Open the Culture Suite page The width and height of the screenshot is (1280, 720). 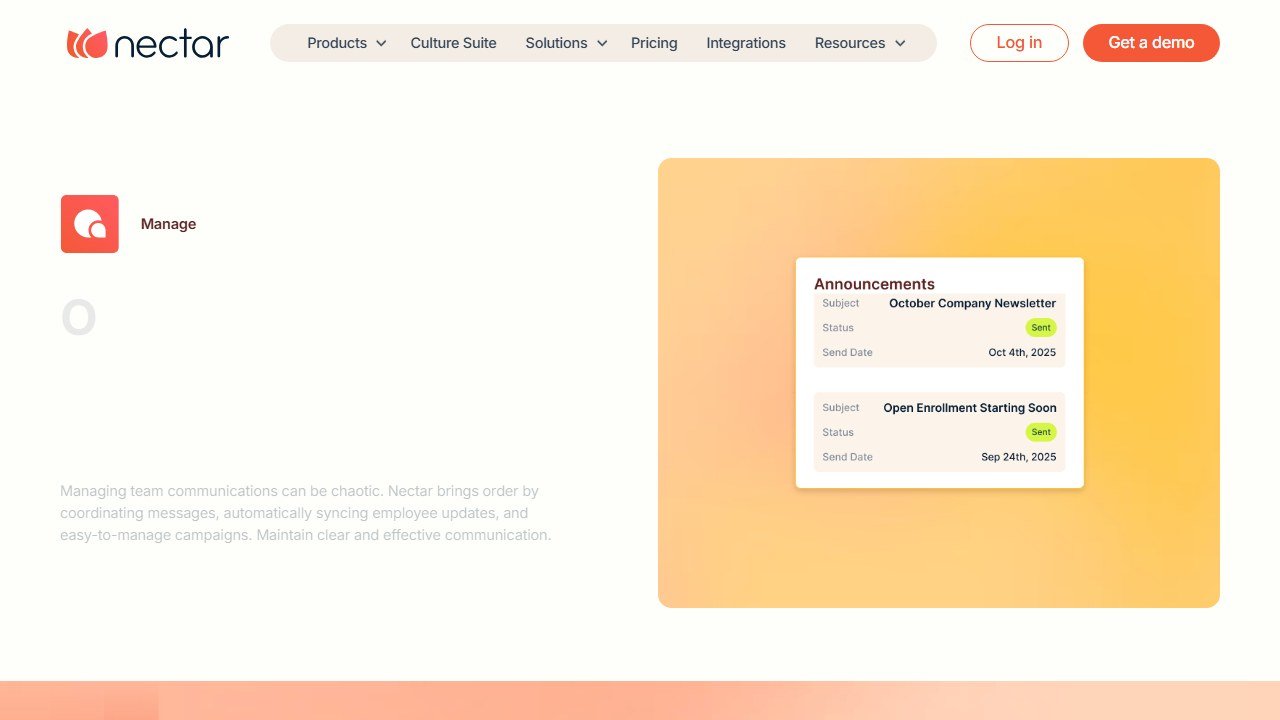(x=454, y=43)
